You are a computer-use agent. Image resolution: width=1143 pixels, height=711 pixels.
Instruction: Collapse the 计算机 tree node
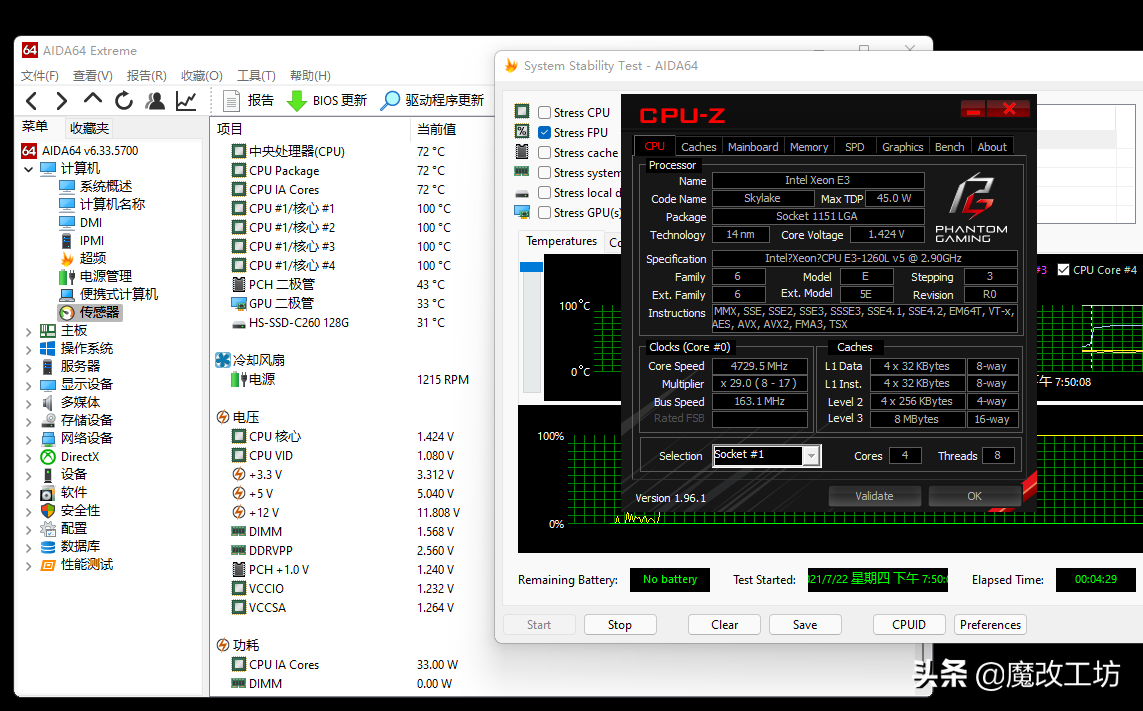[x=29, y=169]
